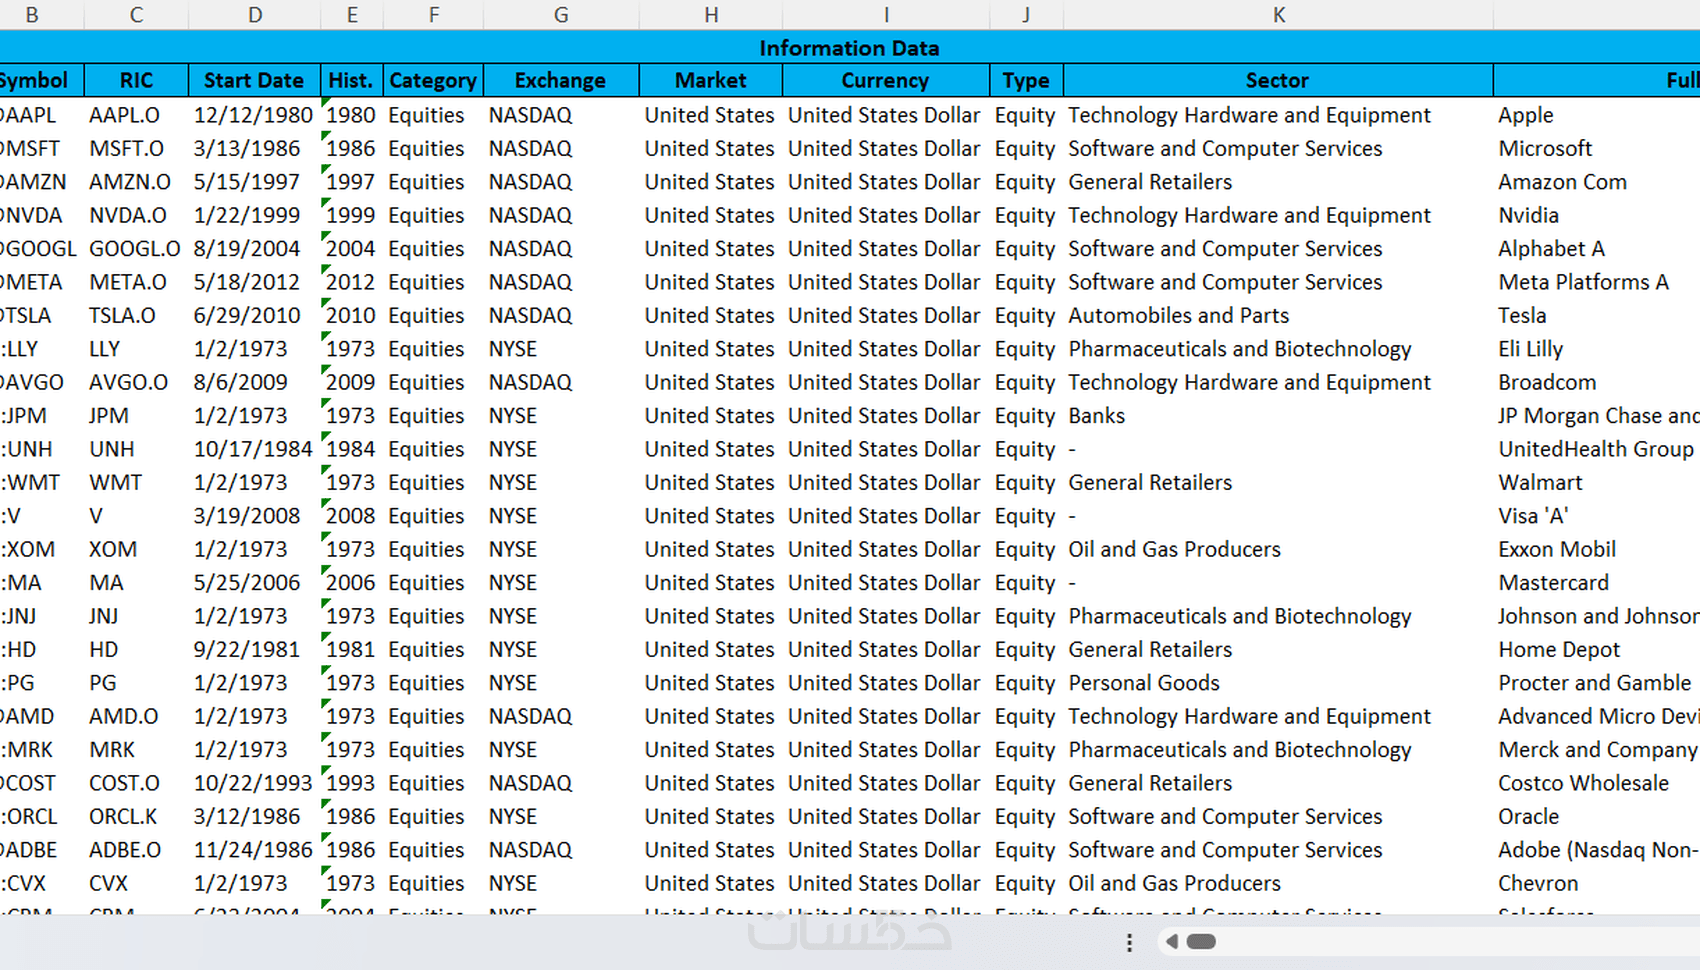Select the "Exxon Mobil" cell
Viewport: 1700px width, 970px height.
(x=1597, y=549)
